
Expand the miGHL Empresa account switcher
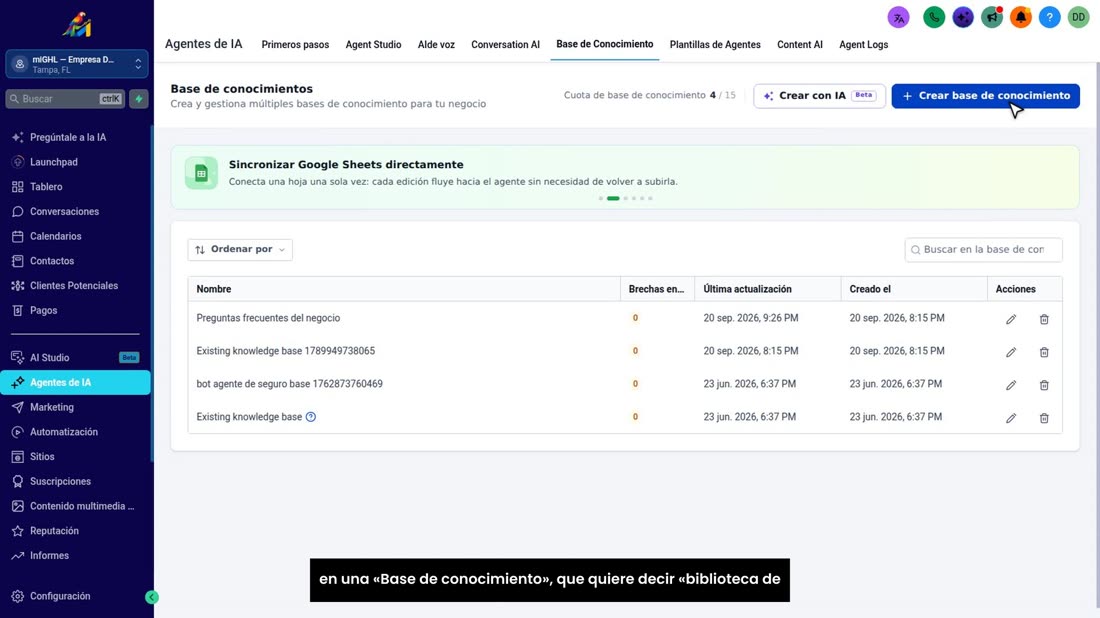click(x=76, y=65)
